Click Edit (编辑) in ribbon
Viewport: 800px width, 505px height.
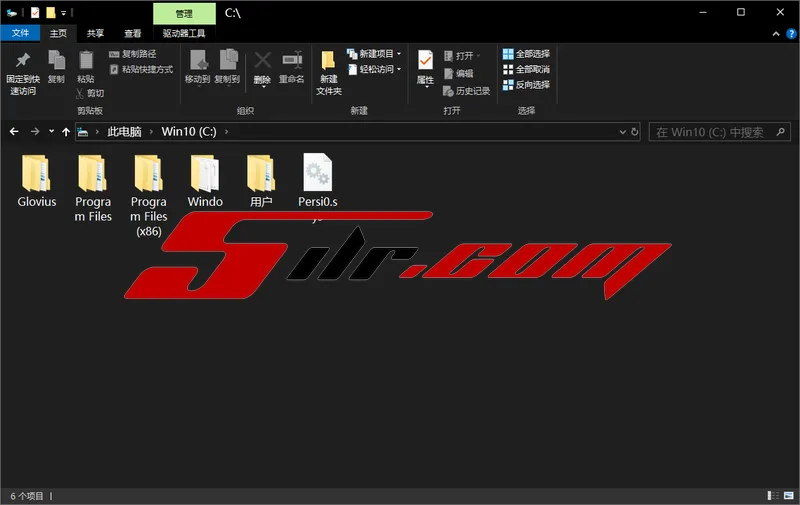pyautogui.click(x=458, y=73)
